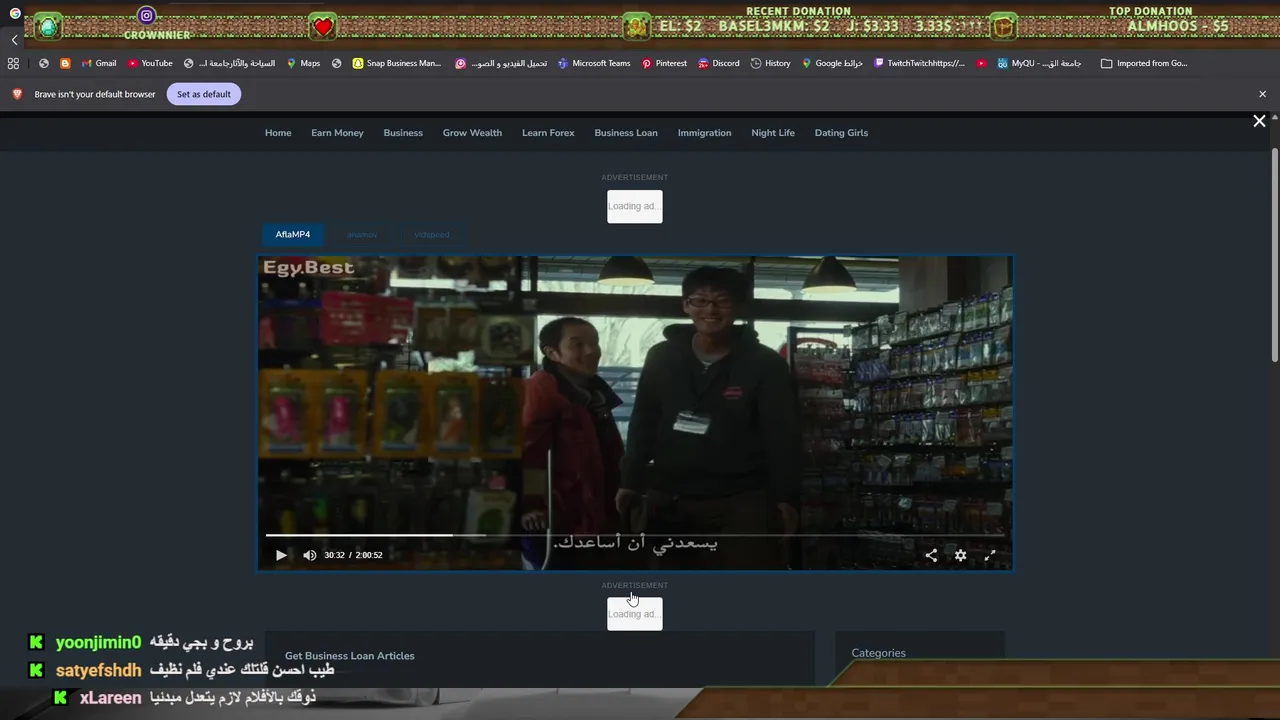The height and width of the screenshot is (720, 1280).
Task: Open the Earn Money menu item
Action: (337, 132)
